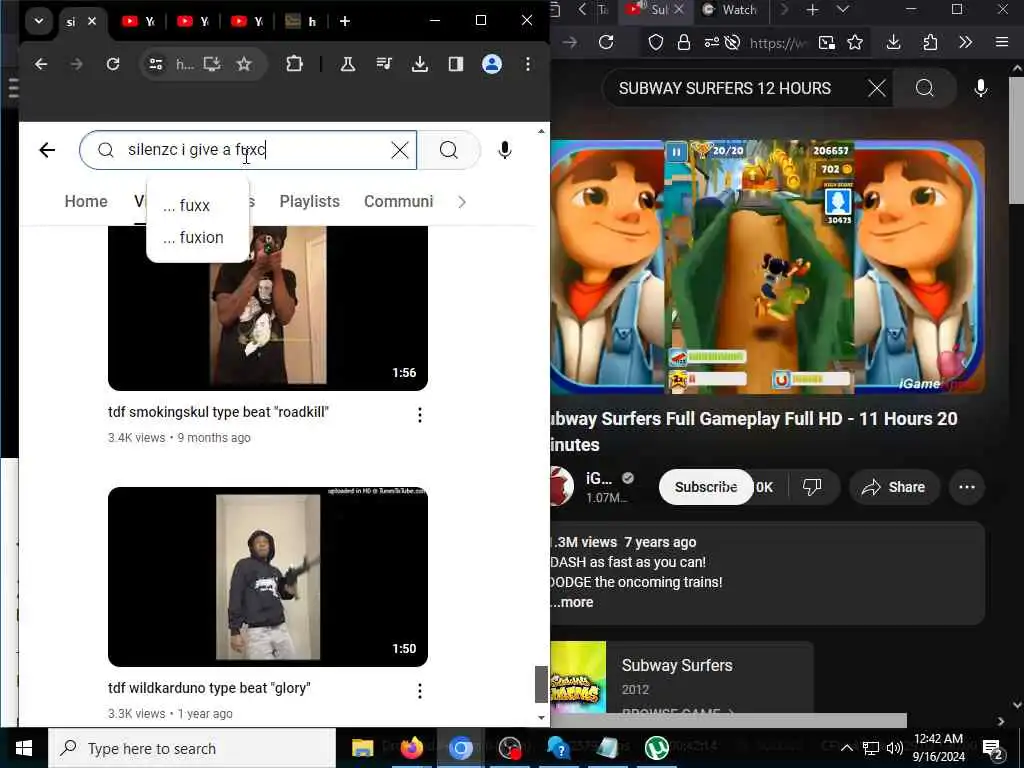Image resolution: width=1024 pixels, height=768 pixels.
Task: Choose the 'fuxion' spelling suggestion
Action: [193, 237]
